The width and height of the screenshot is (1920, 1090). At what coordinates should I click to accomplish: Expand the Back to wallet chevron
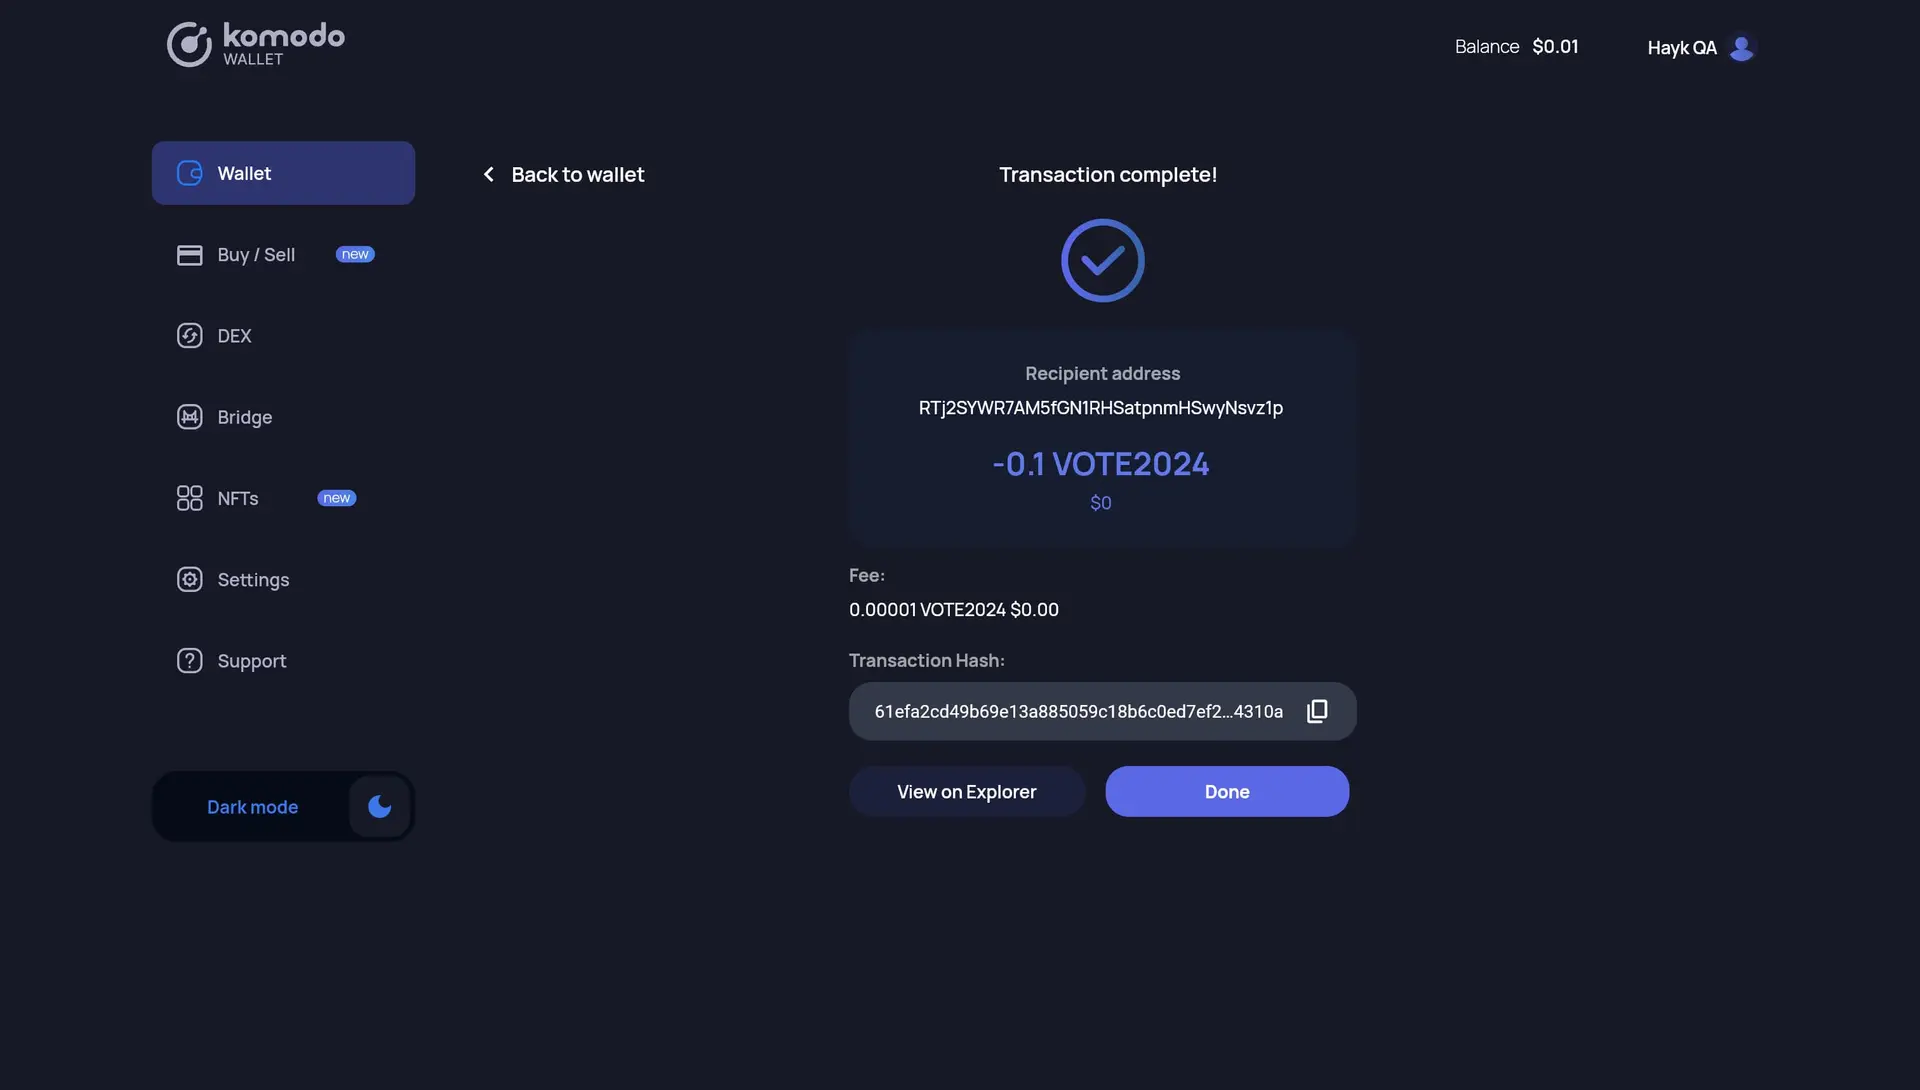pos(488,174)
